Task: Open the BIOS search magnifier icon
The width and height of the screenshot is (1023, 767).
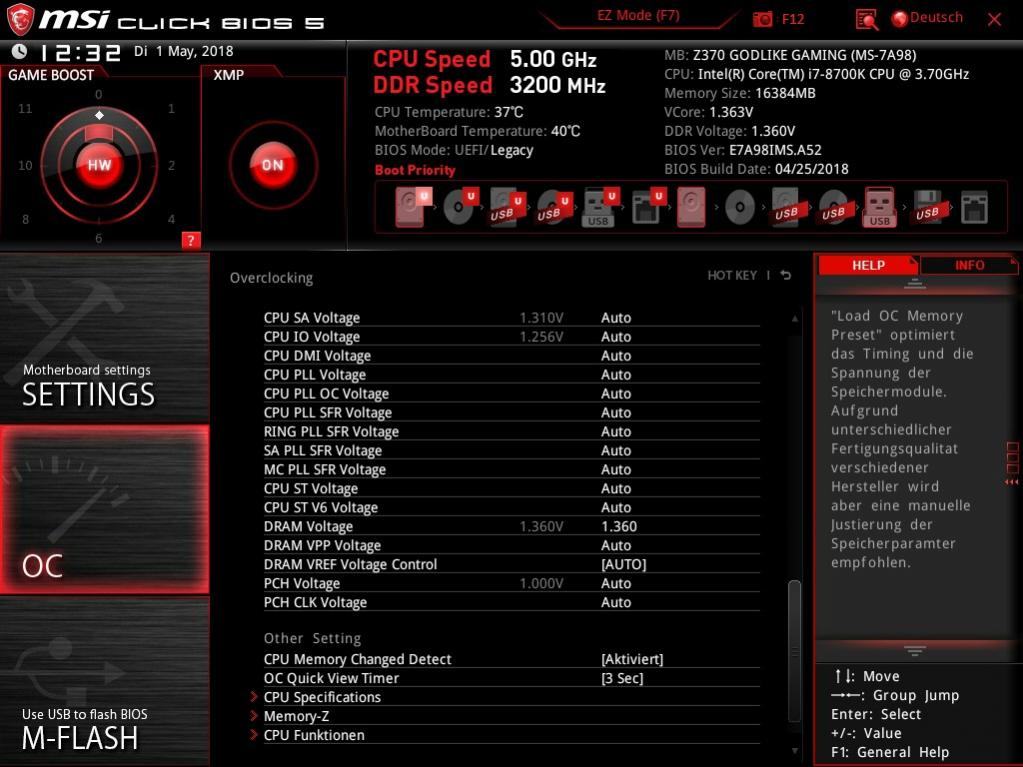Action: 866,20
